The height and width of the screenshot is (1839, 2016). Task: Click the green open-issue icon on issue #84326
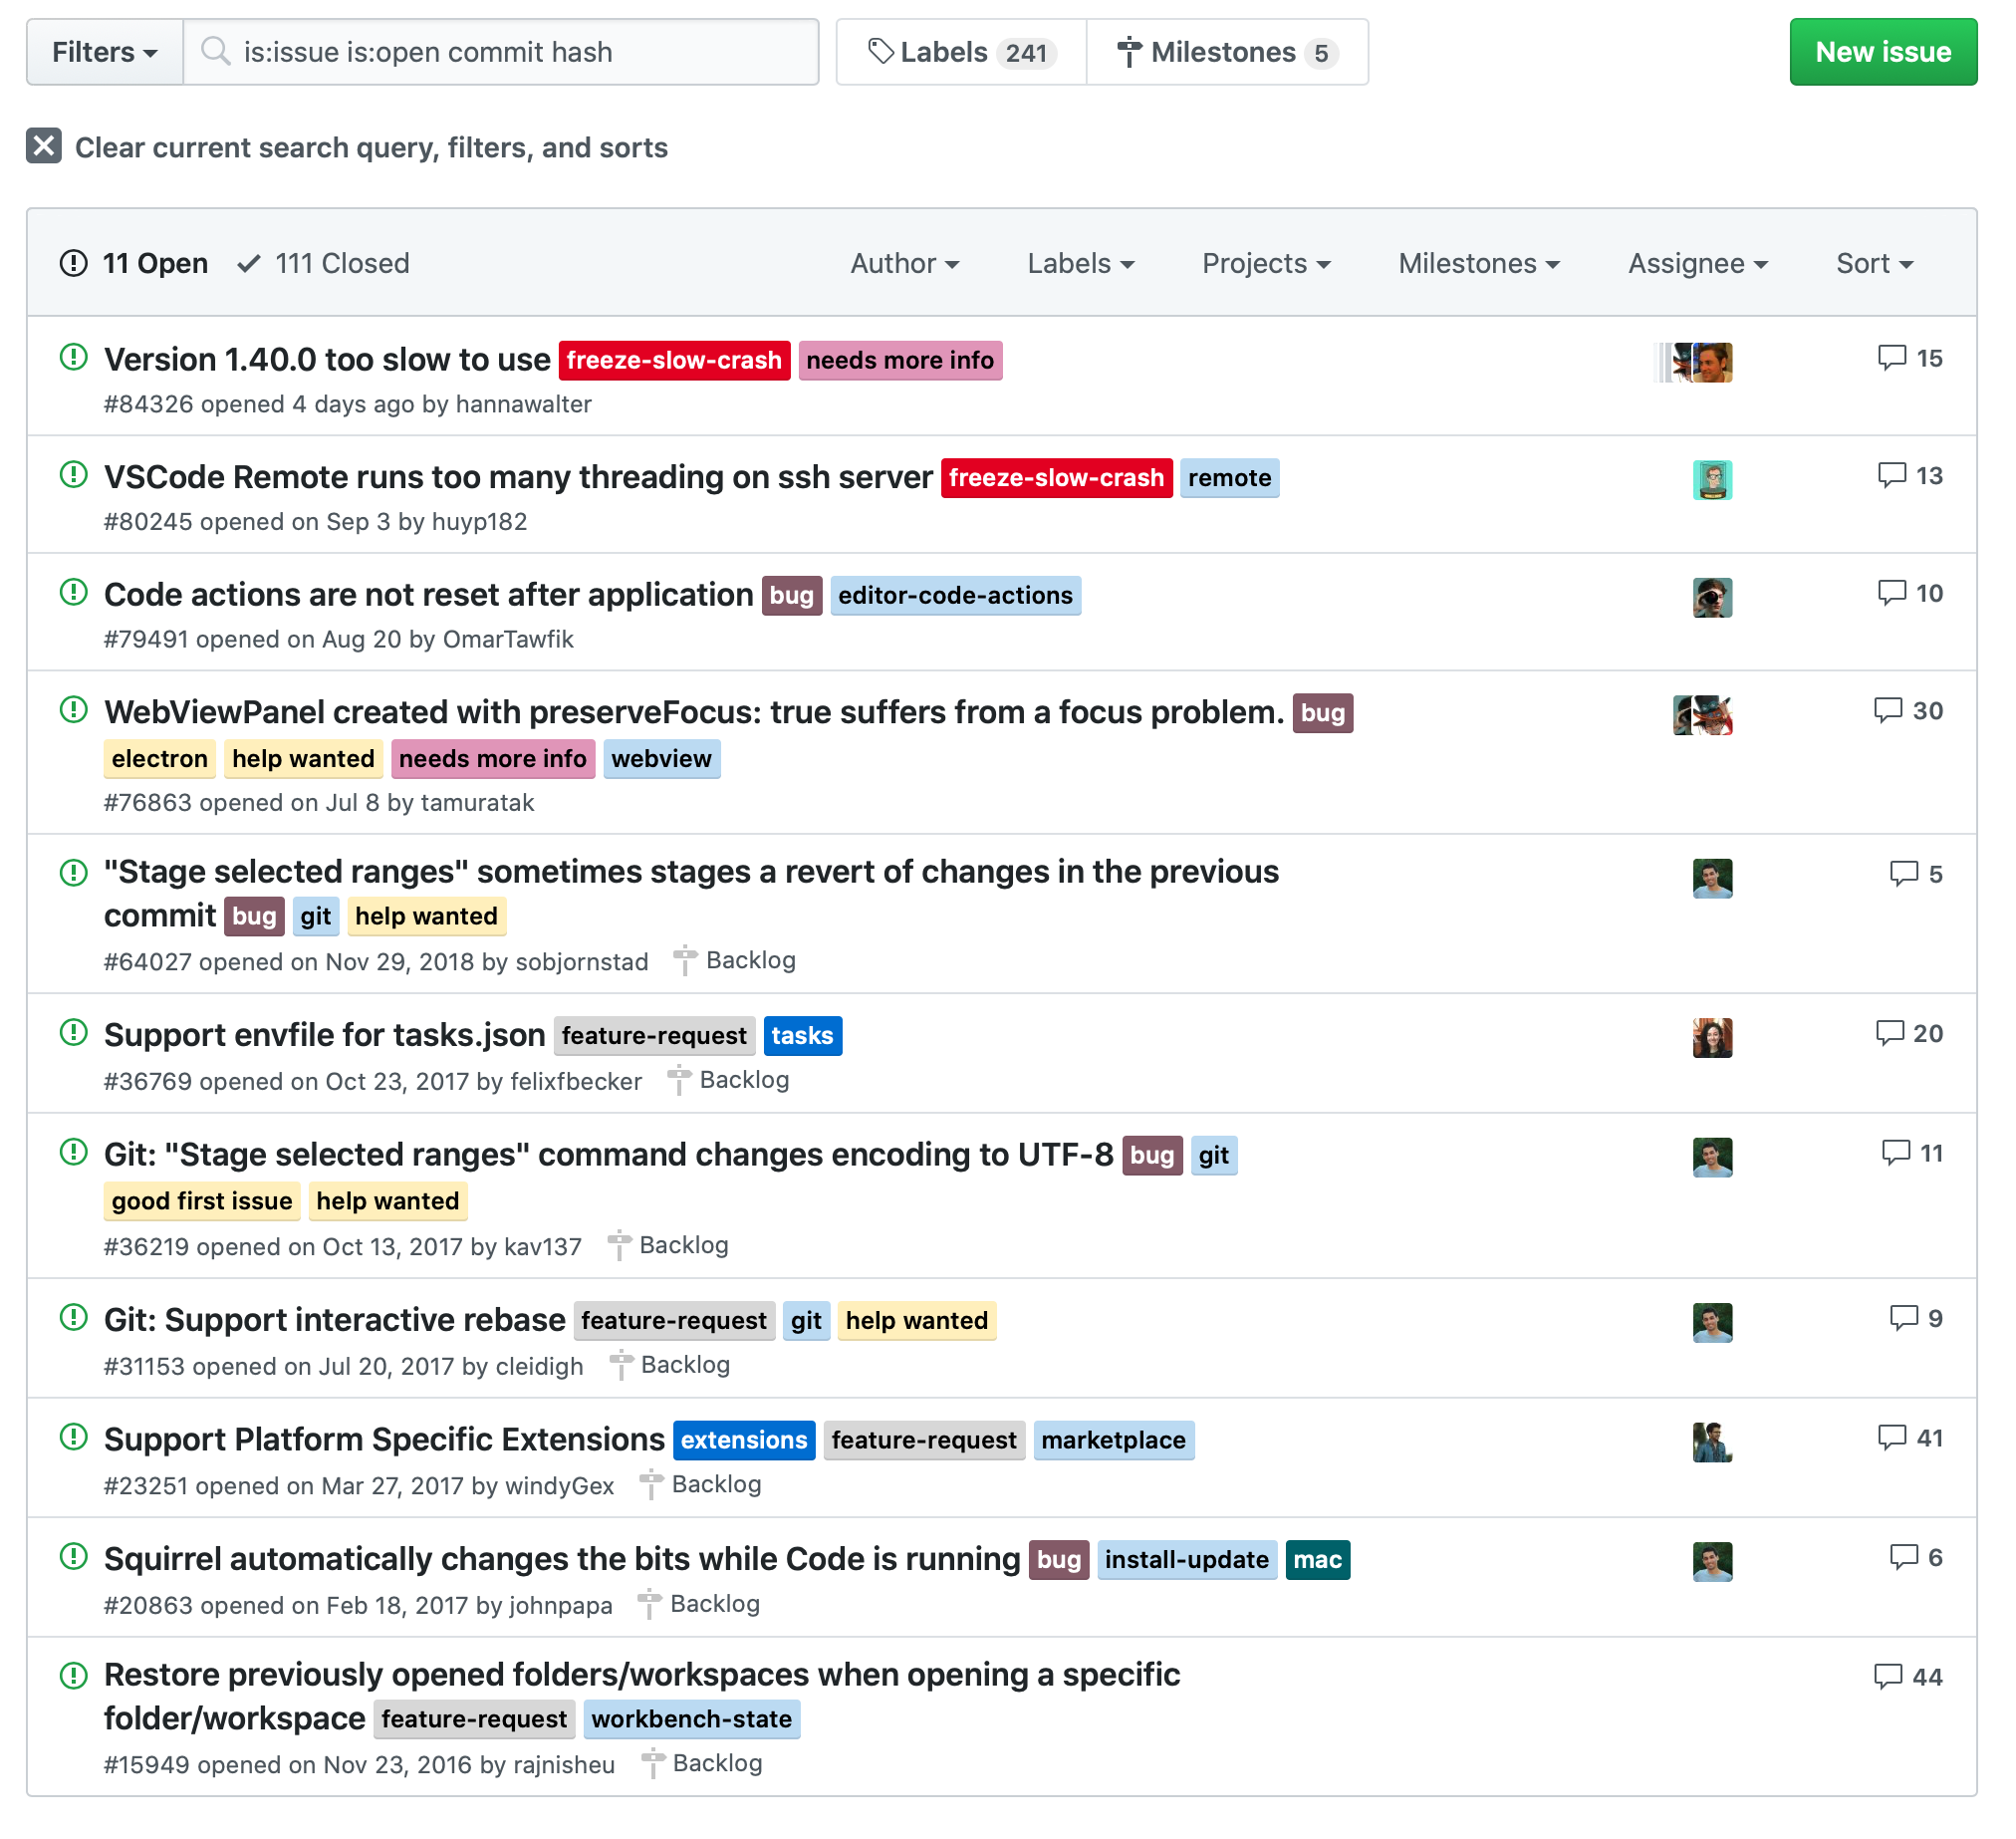pyautogui.click(x=75, y=358)
